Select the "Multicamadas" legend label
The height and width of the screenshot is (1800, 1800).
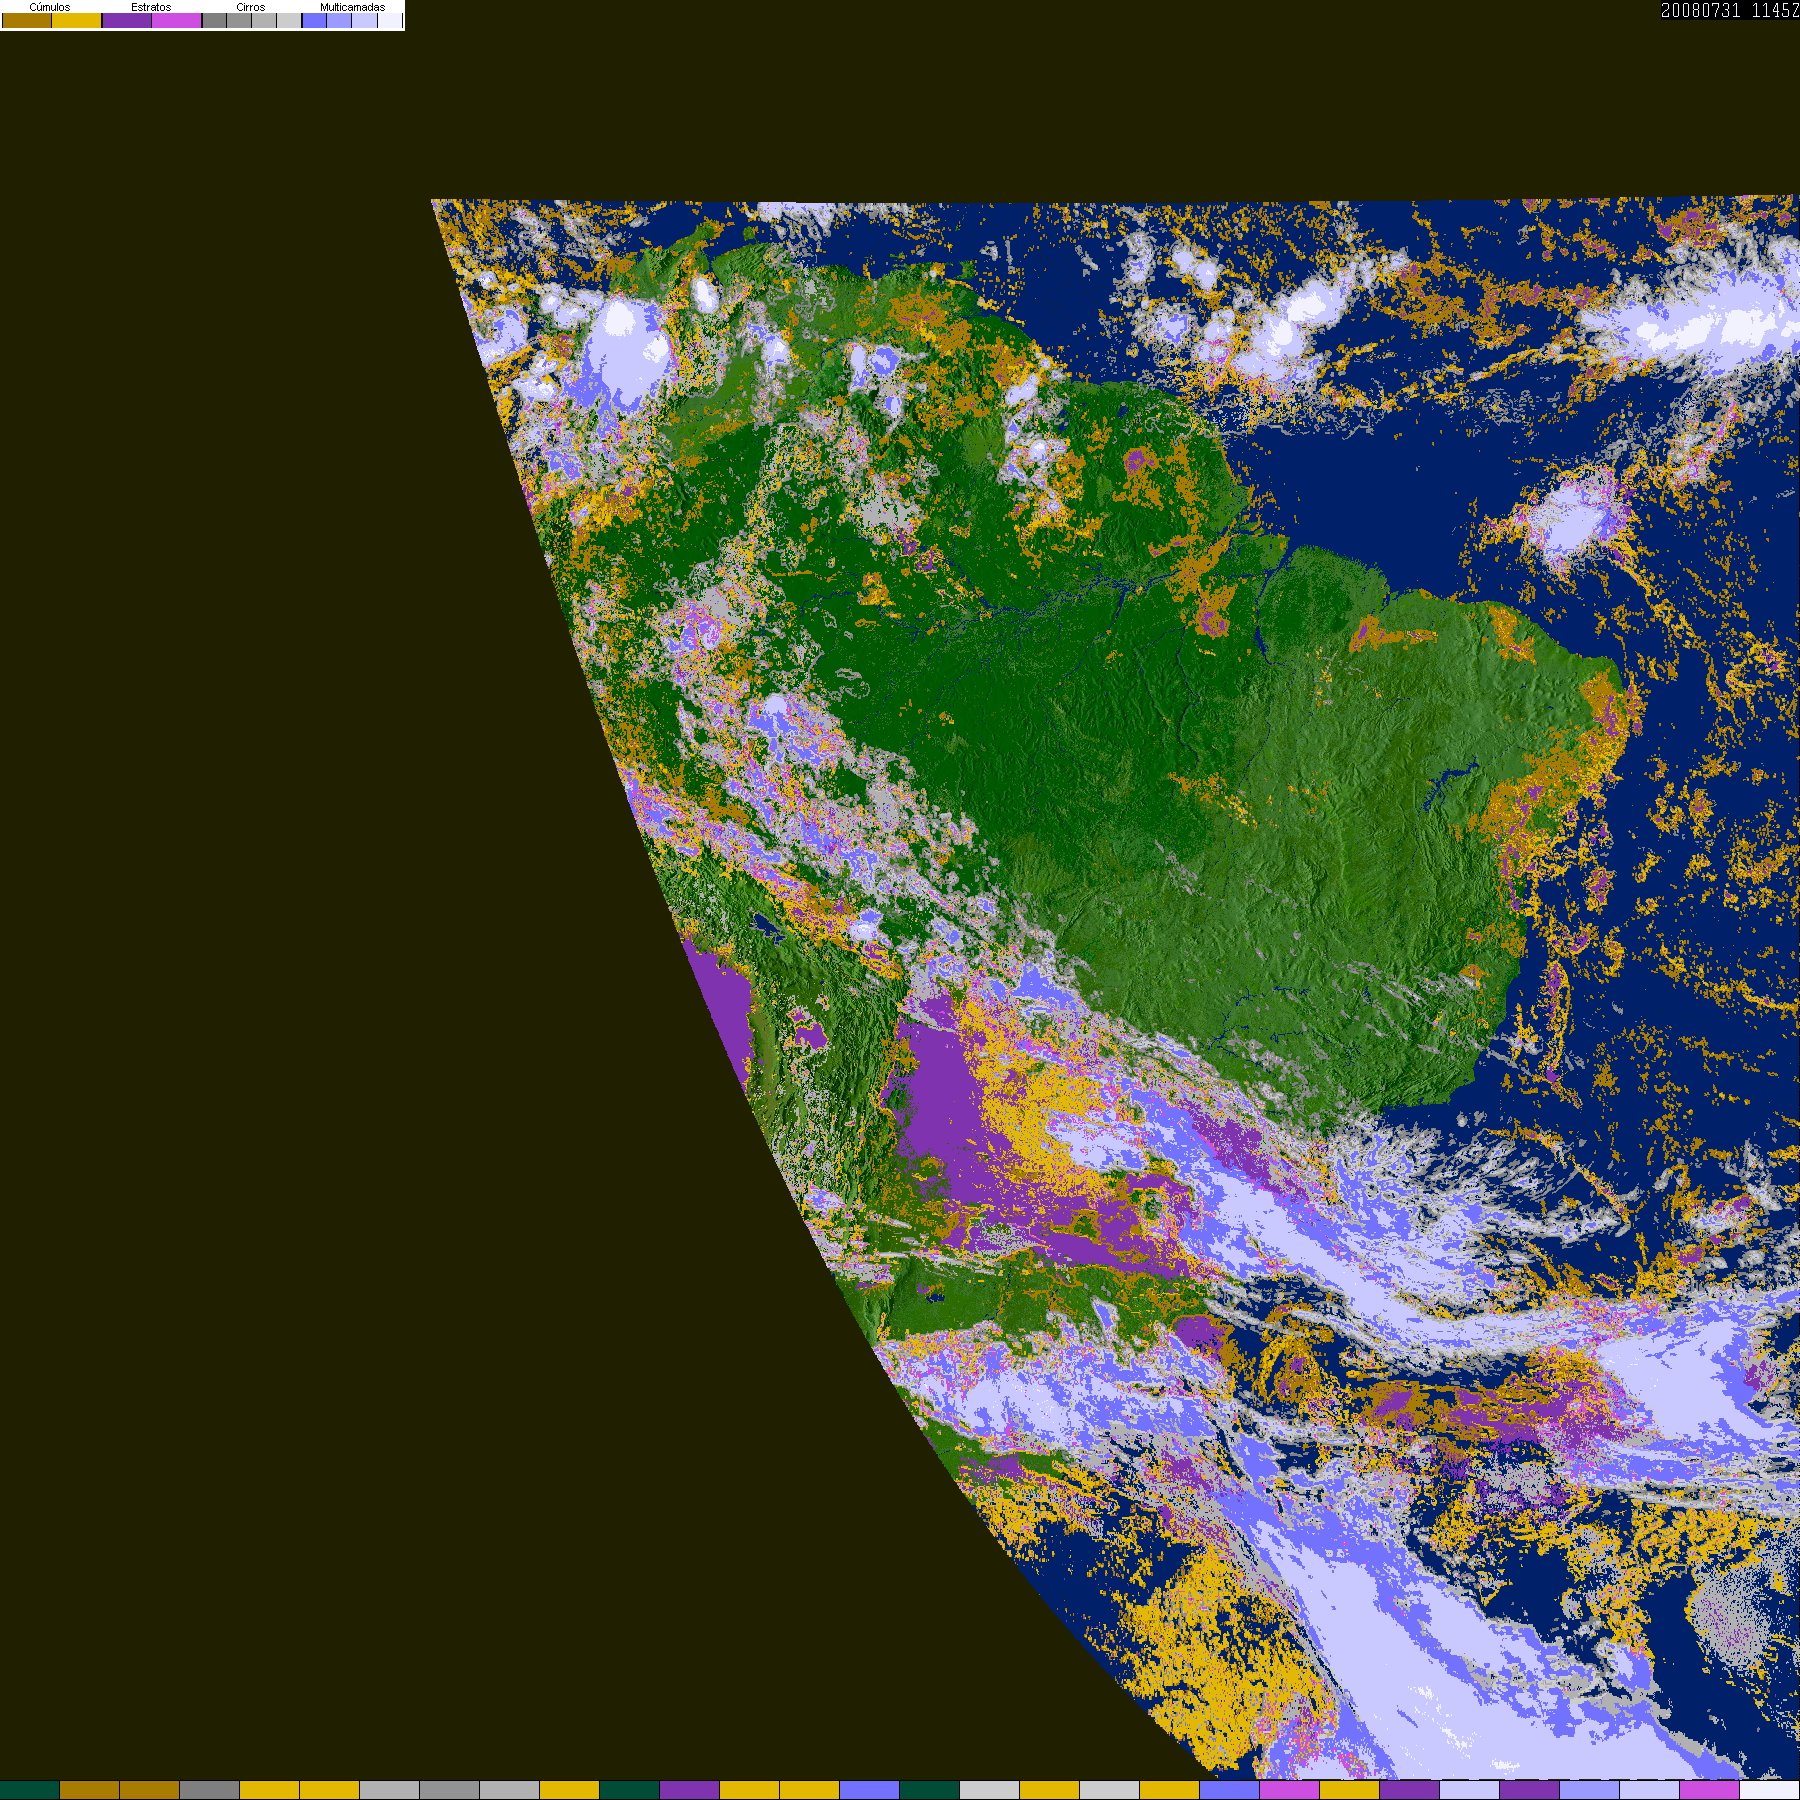352,7
